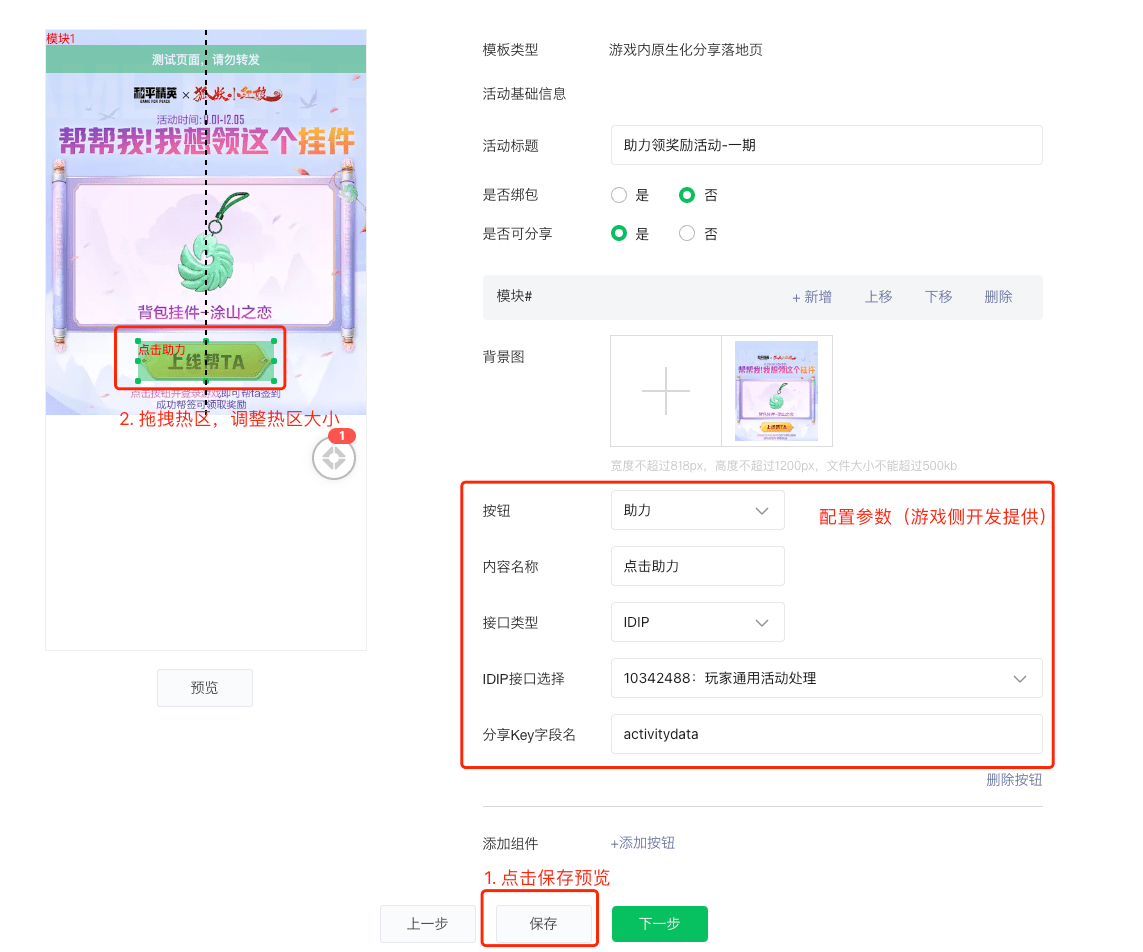
Task: Select 否 for 是否可分享
Action: pos(687,234)
